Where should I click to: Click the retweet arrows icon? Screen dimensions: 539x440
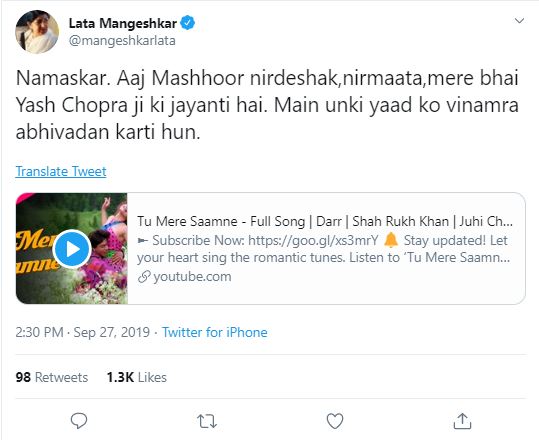[207, 421]
